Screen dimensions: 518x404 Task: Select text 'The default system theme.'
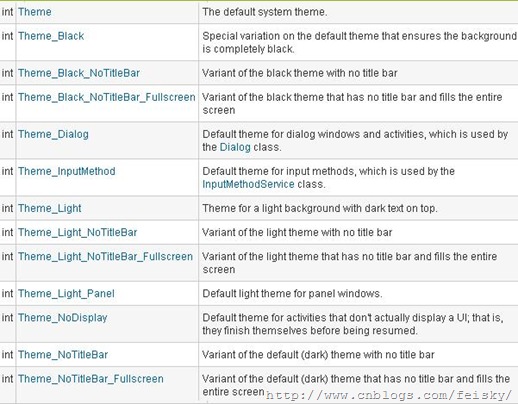[265, 12]
